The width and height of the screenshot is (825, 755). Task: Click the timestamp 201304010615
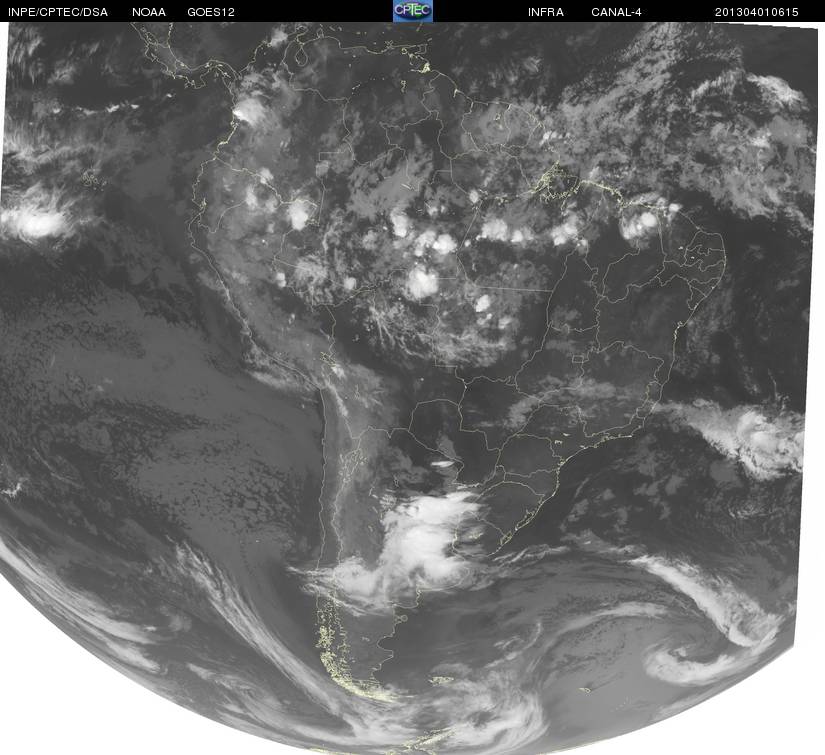pos(757,12)
